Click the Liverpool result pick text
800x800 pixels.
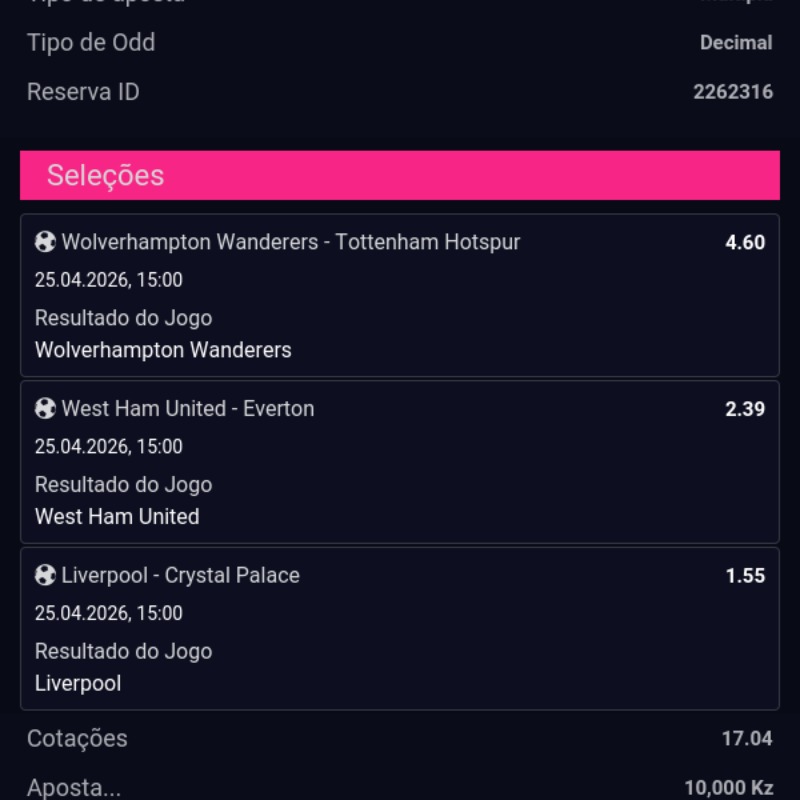point(78,684)
